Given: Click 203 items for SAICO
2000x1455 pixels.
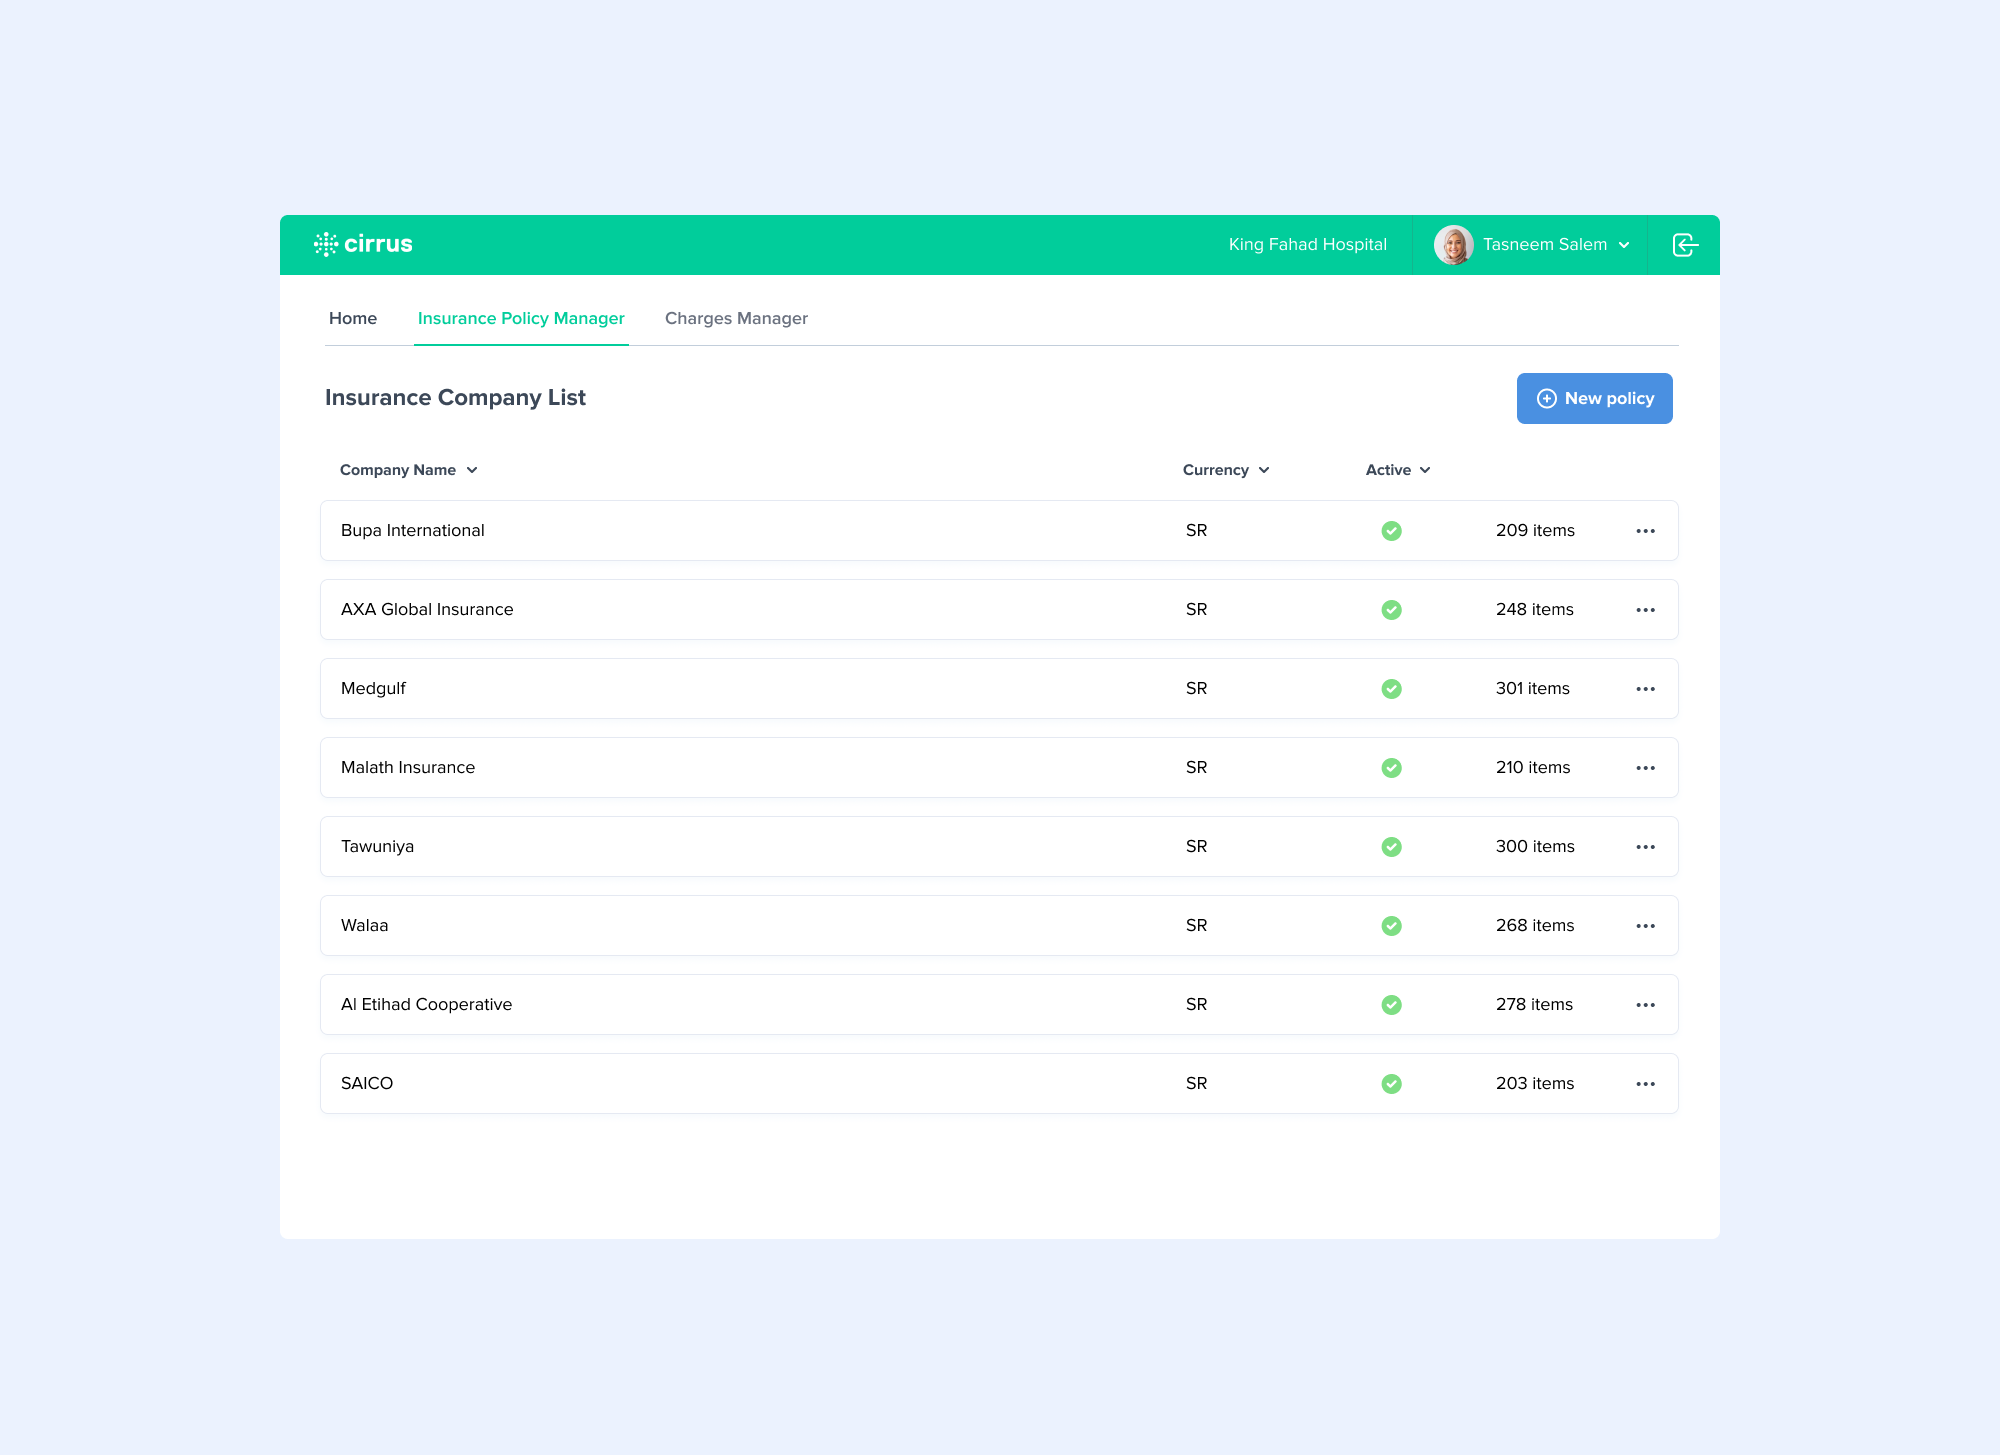Looking at the screenshot, I should pyautogui.click(x=1535, y=1083).
